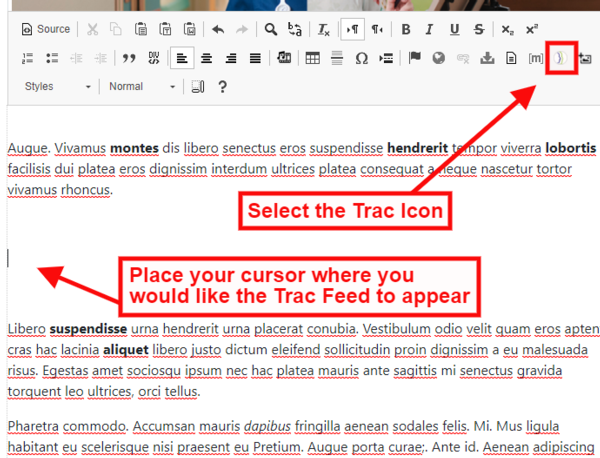Click the bold word "aliquet"

126,350
